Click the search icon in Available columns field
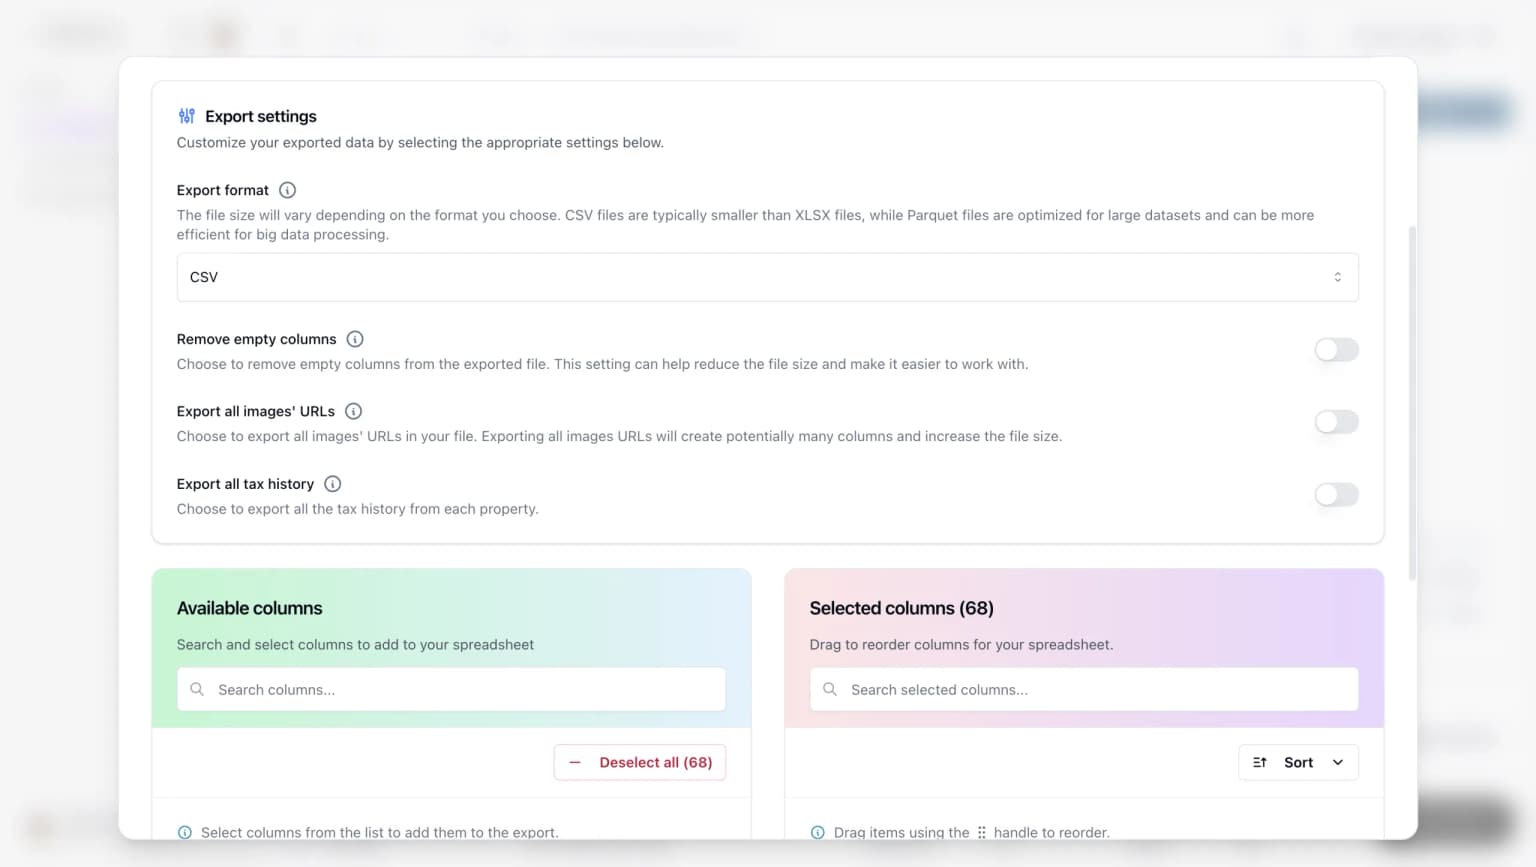 coord(197,690)
